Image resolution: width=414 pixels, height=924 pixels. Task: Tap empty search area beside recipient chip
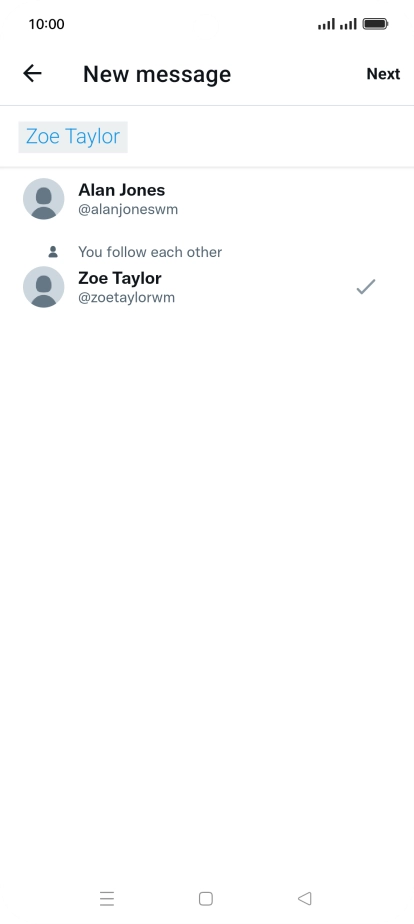pos(271,137)
